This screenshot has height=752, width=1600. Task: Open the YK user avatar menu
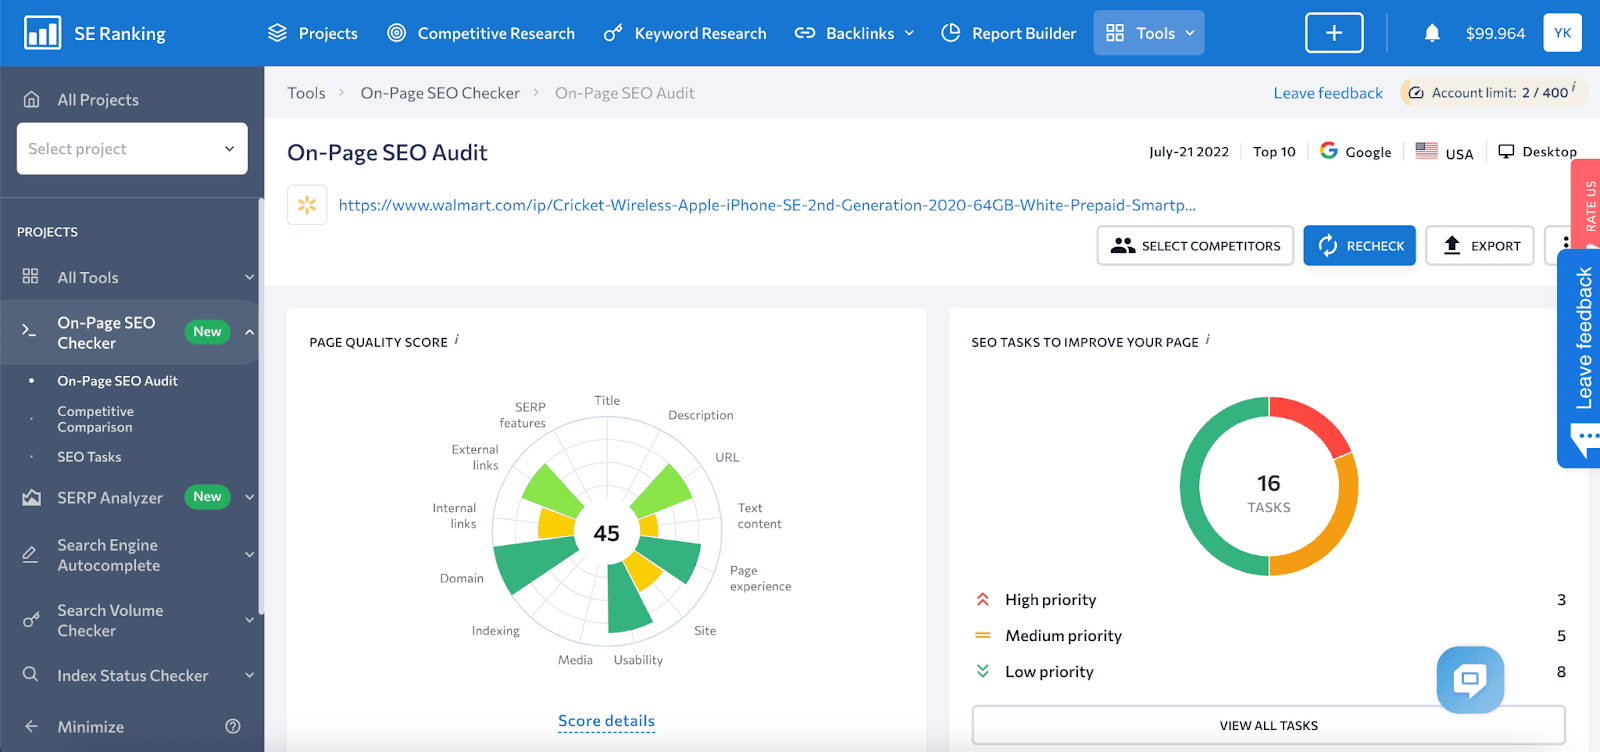coord(1562,33)
